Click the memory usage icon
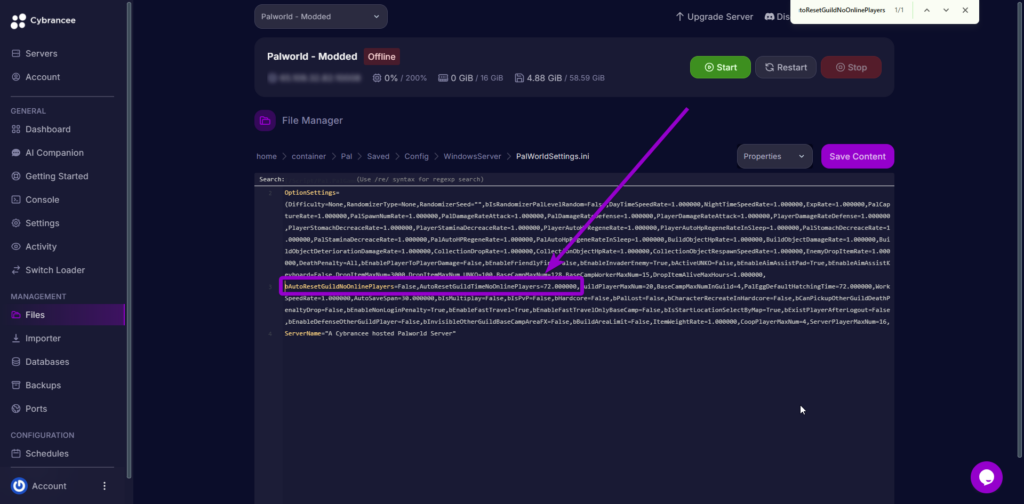The width and height of the screenshot is (1024, 504). (443, 78)
